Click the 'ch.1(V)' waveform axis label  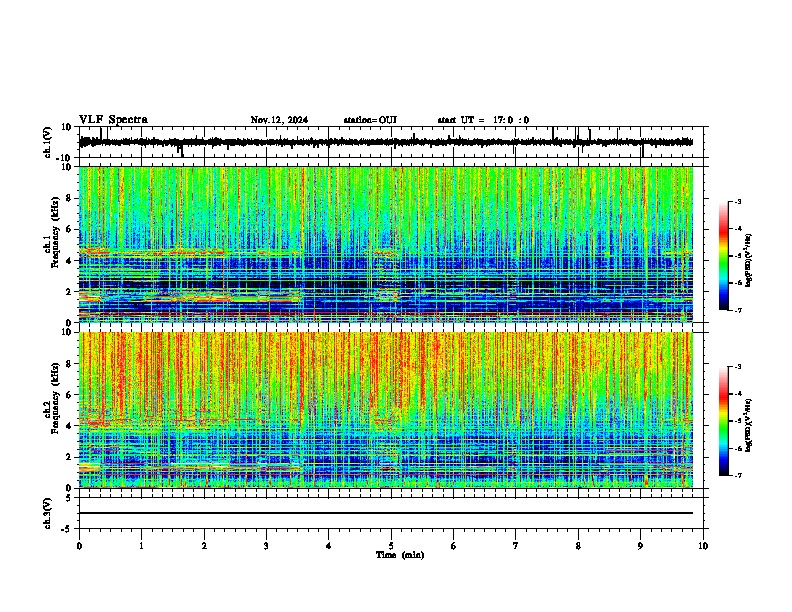click(x=48, y=142)
